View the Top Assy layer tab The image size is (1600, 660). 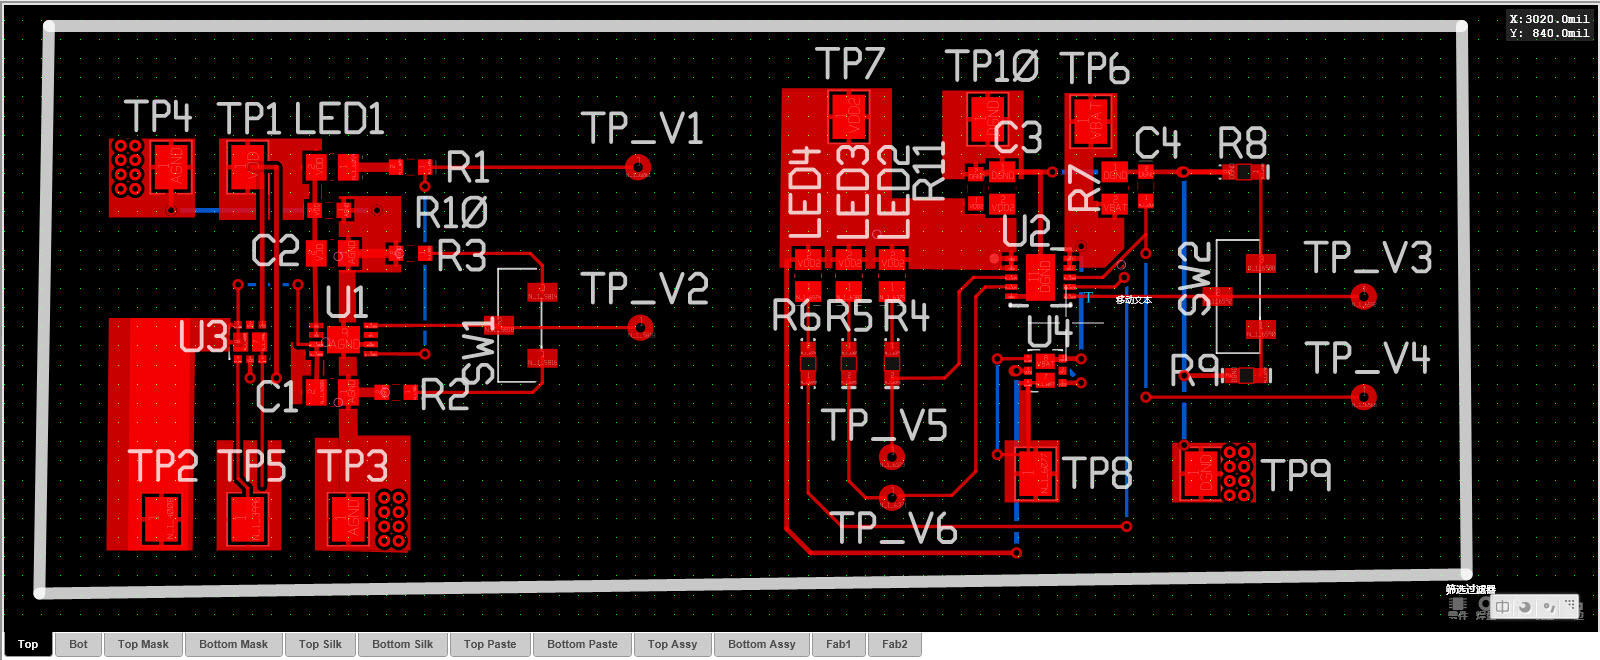tap(672, 644)
